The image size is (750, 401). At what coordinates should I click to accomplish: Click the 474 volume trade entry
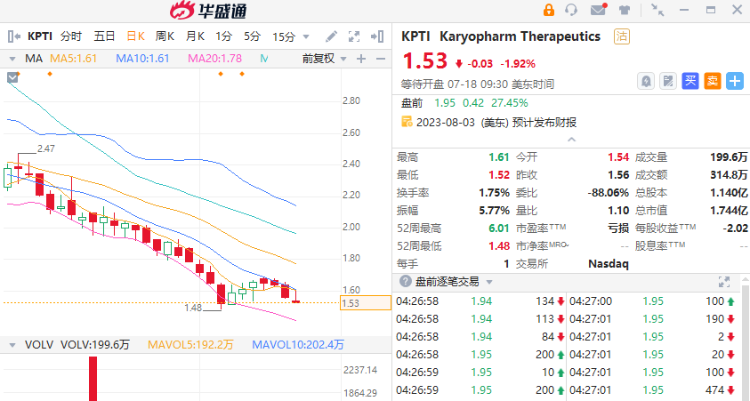[715, 390]
